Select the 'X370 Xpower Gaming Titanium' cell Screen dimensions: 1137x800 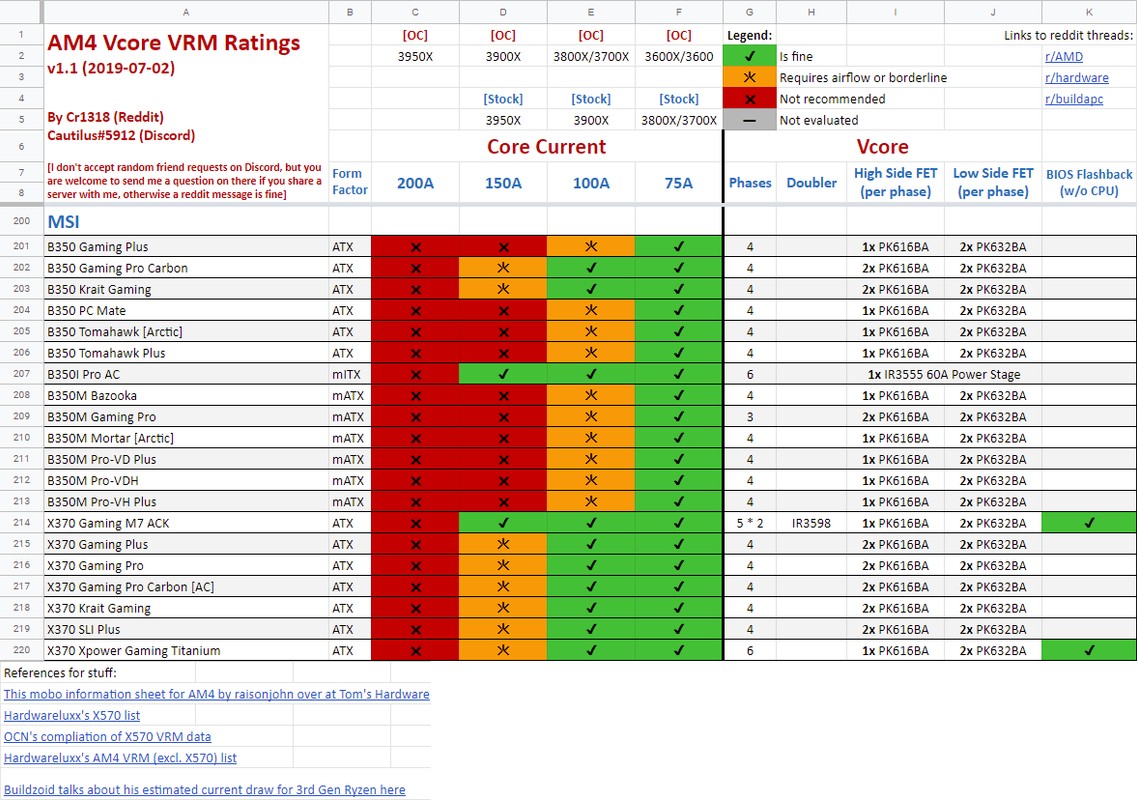[186, 651]
